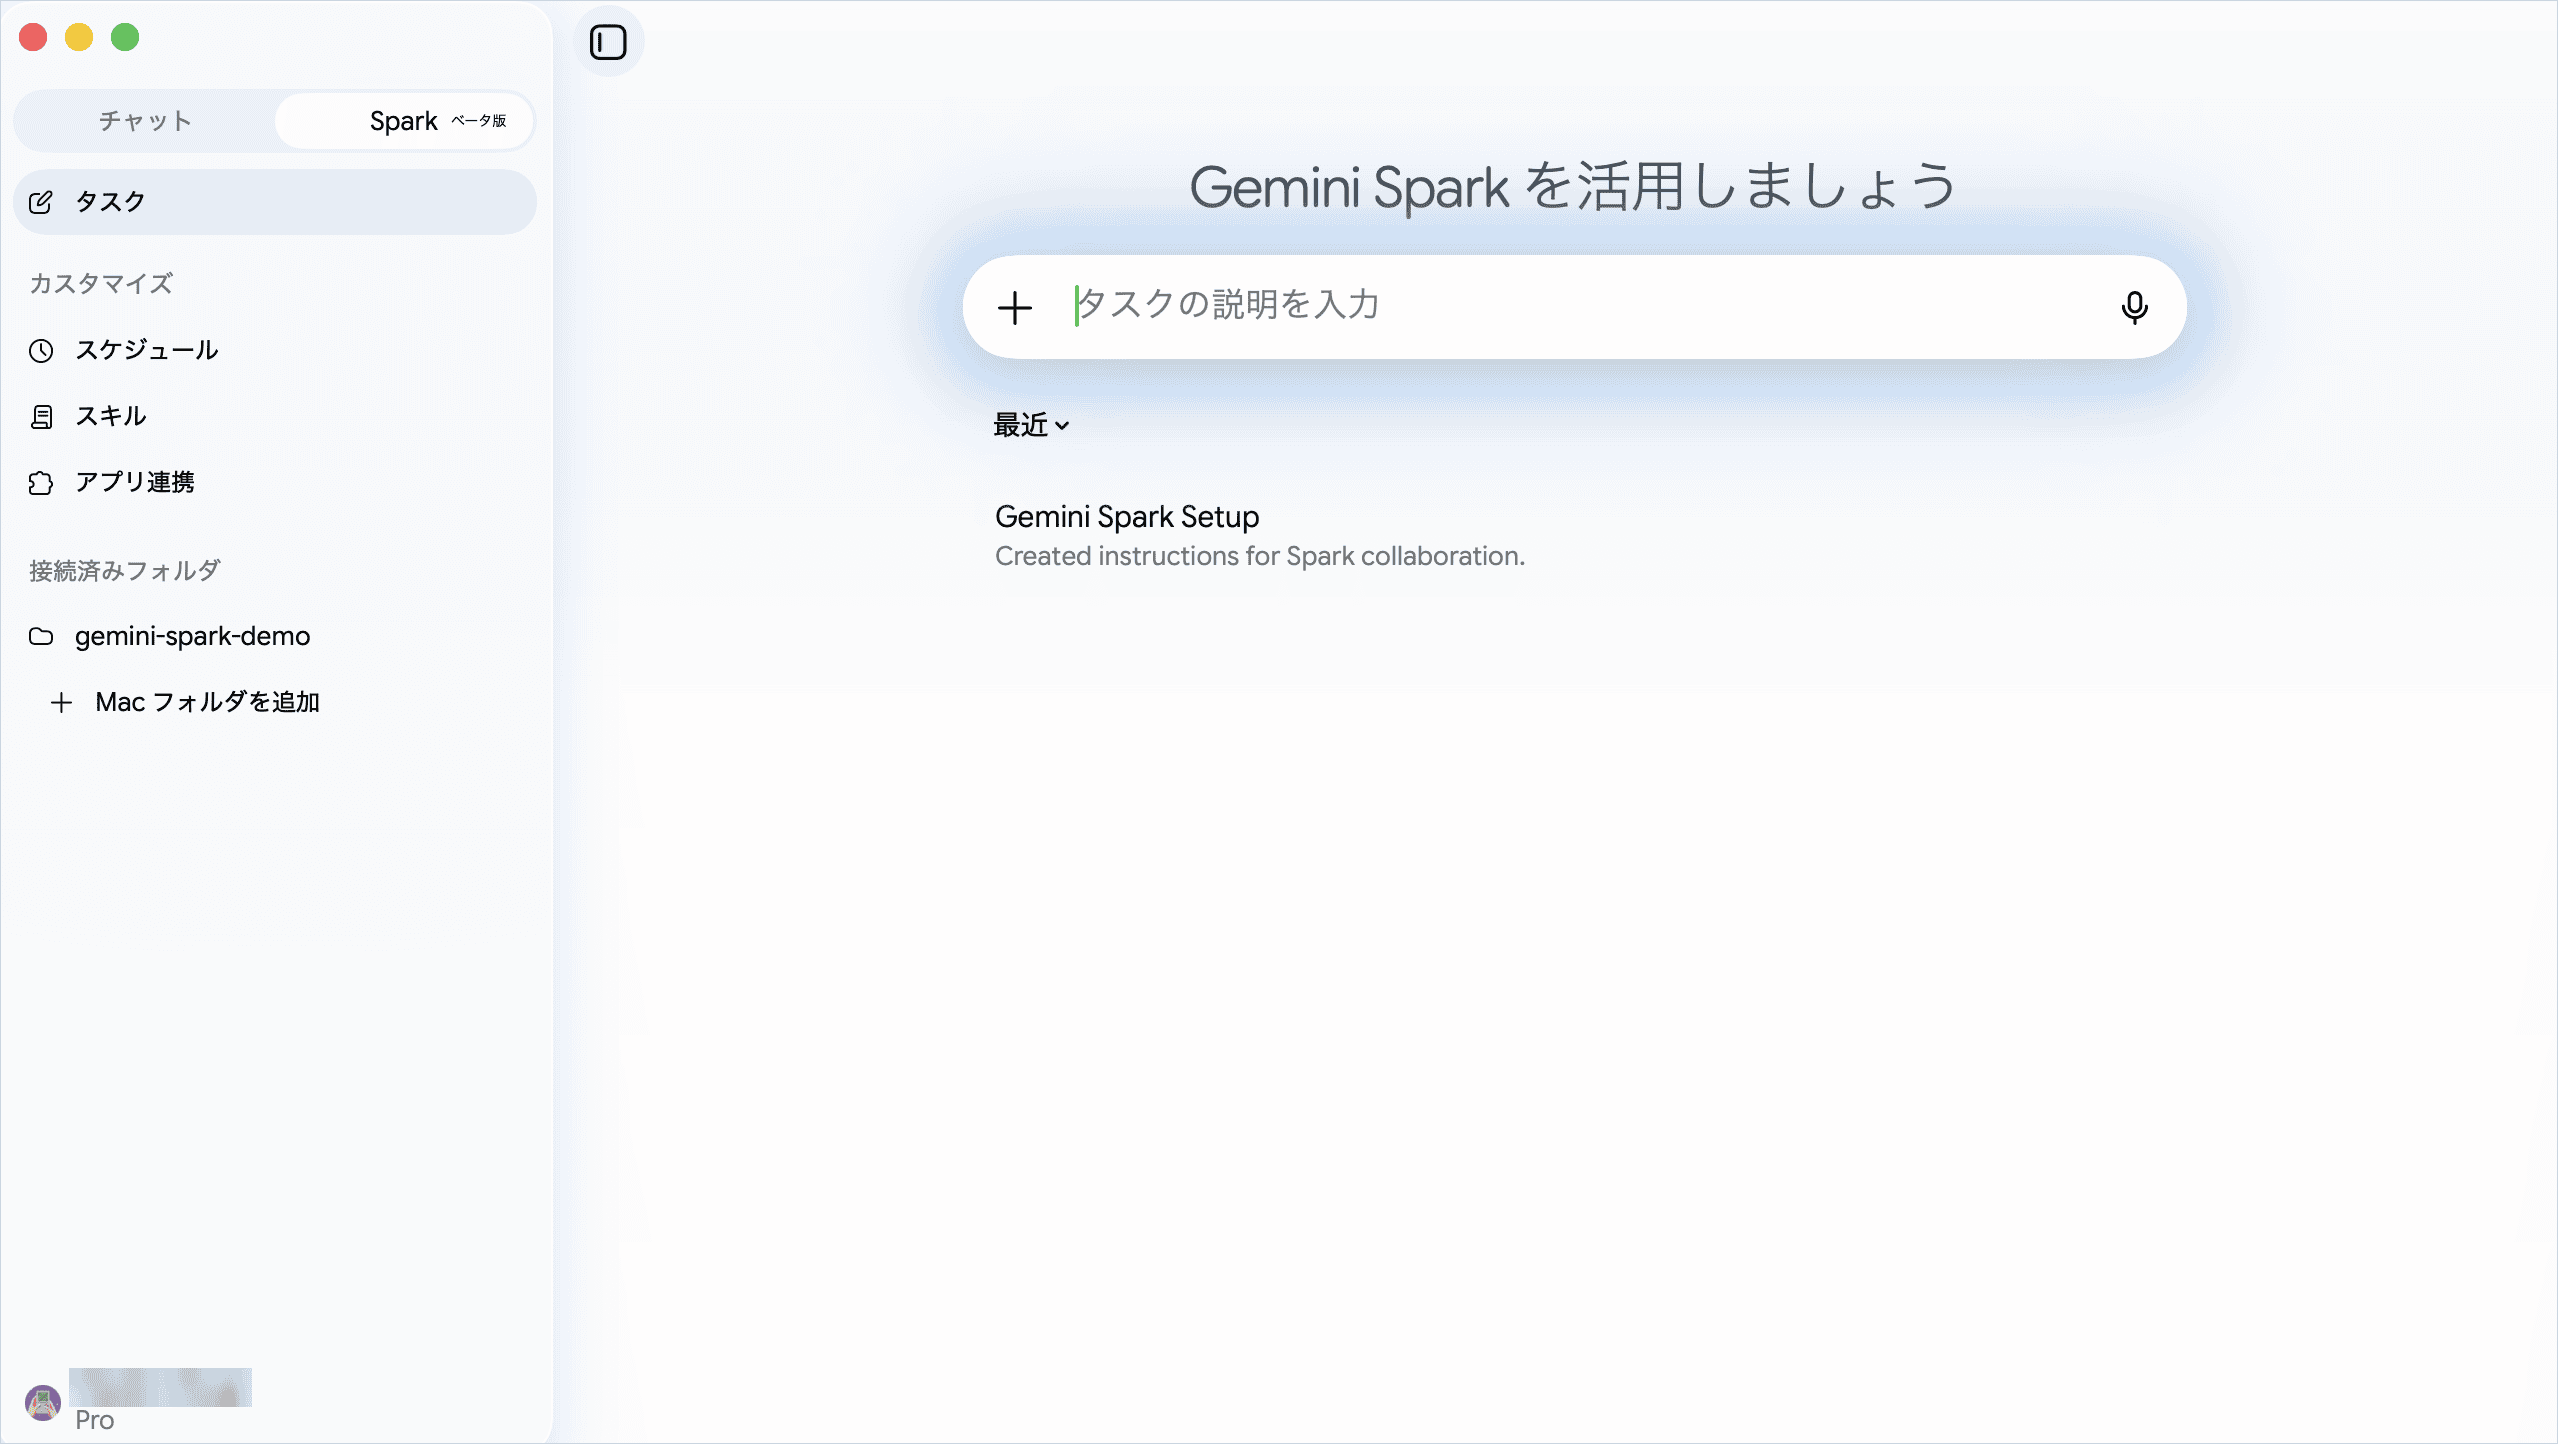Click the schedule clock icon

pos(41,351)
